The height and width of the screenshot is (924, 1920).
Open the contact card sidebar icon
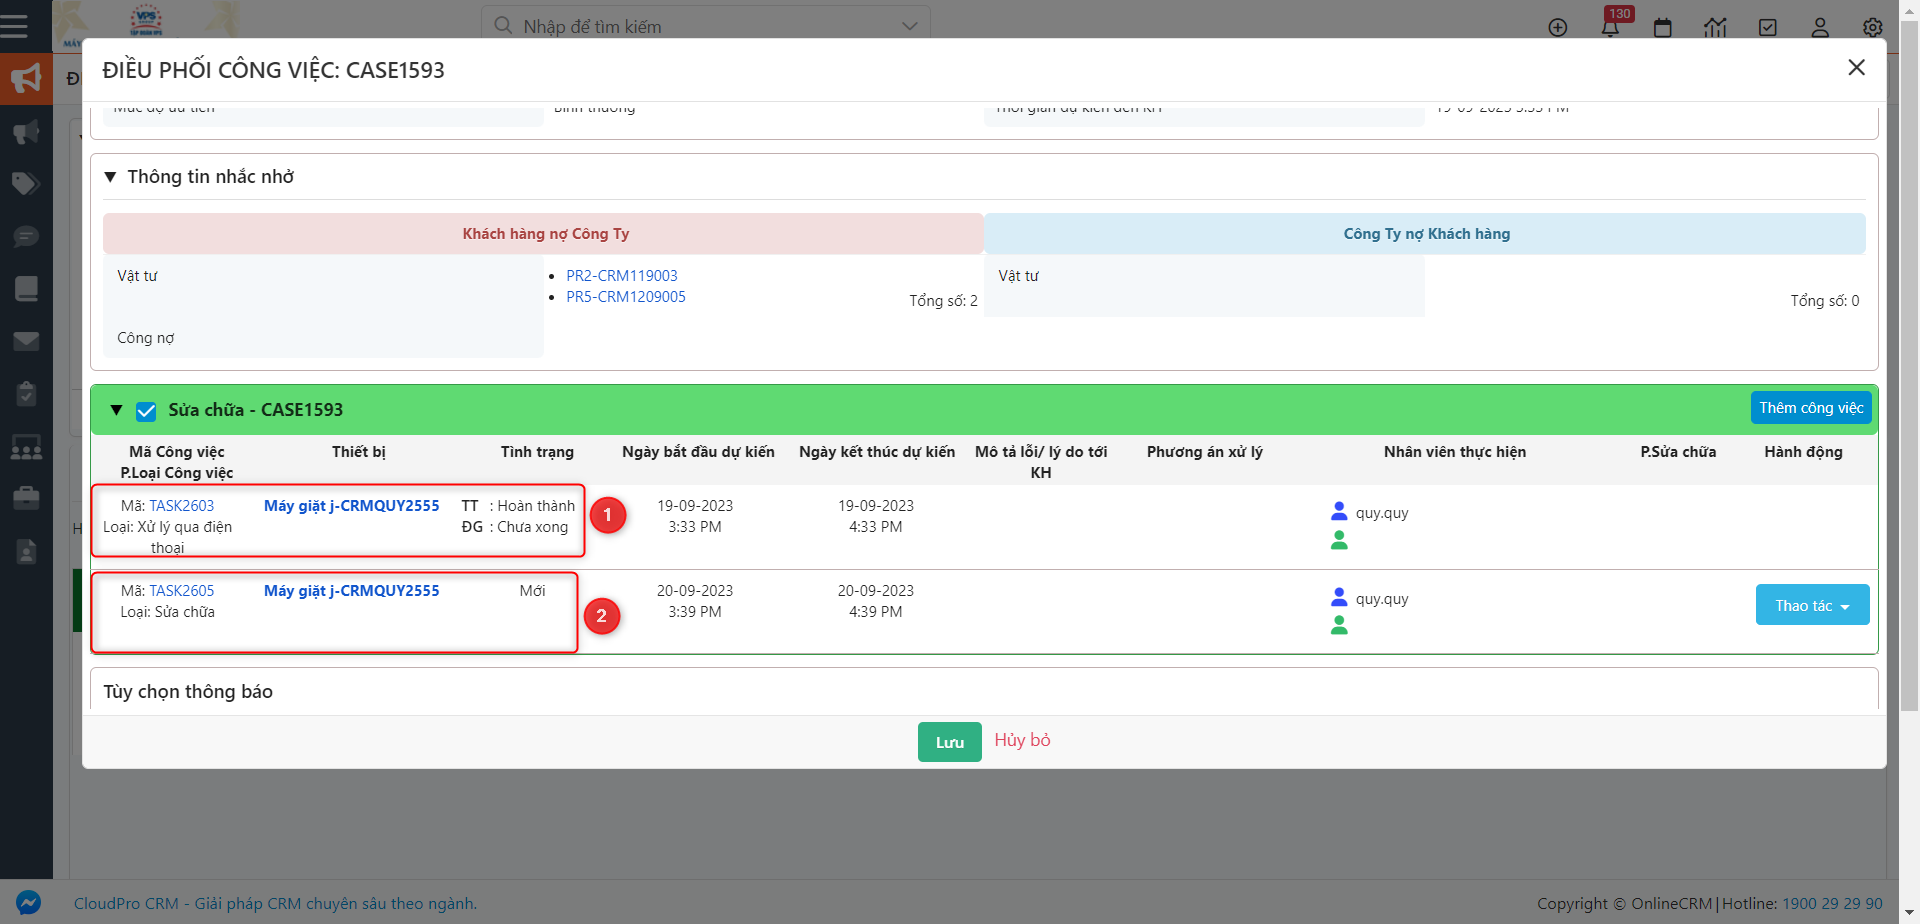coord(26,551)
